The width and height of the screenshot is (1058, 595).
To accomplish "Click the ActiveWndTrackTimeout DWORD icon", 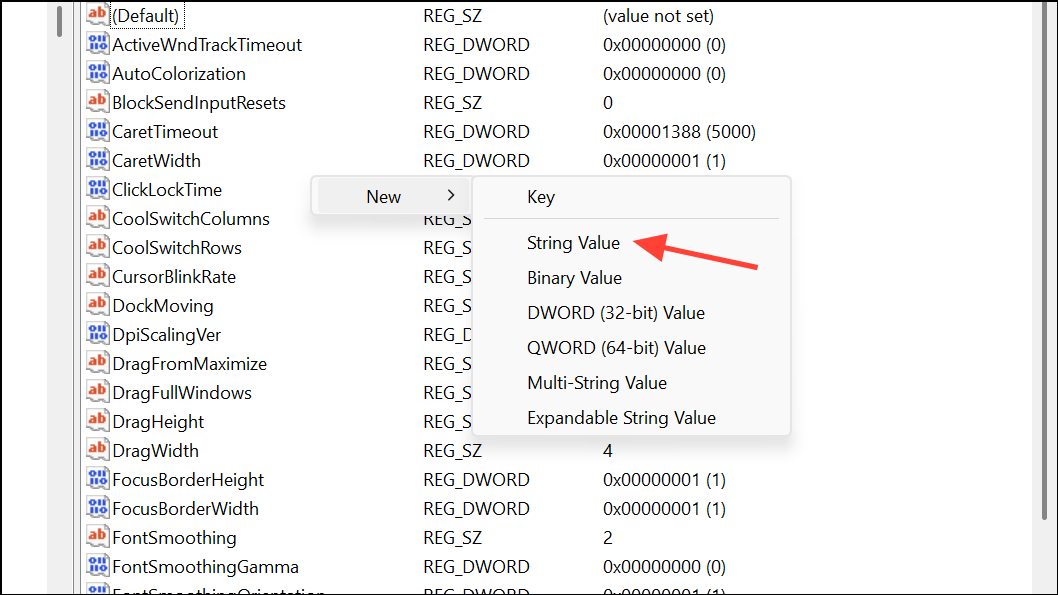I will [x=97, y=44].
